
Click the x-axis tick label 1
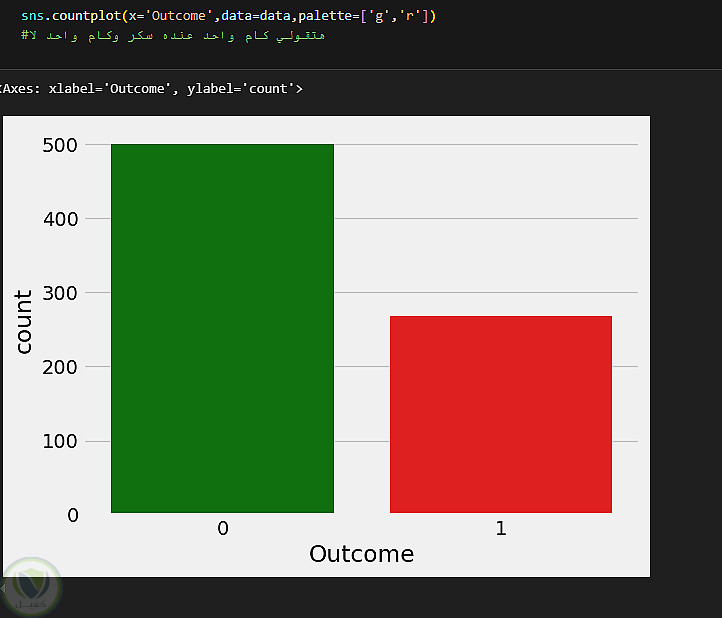[x=500, y=528]
